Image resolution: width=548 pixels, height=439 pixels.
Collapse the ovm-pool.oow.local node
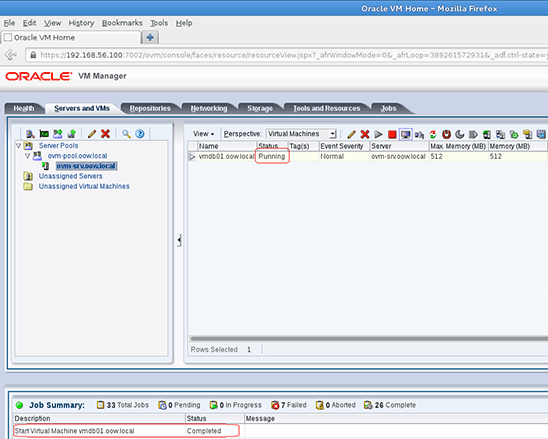click(x=27, y=156)
